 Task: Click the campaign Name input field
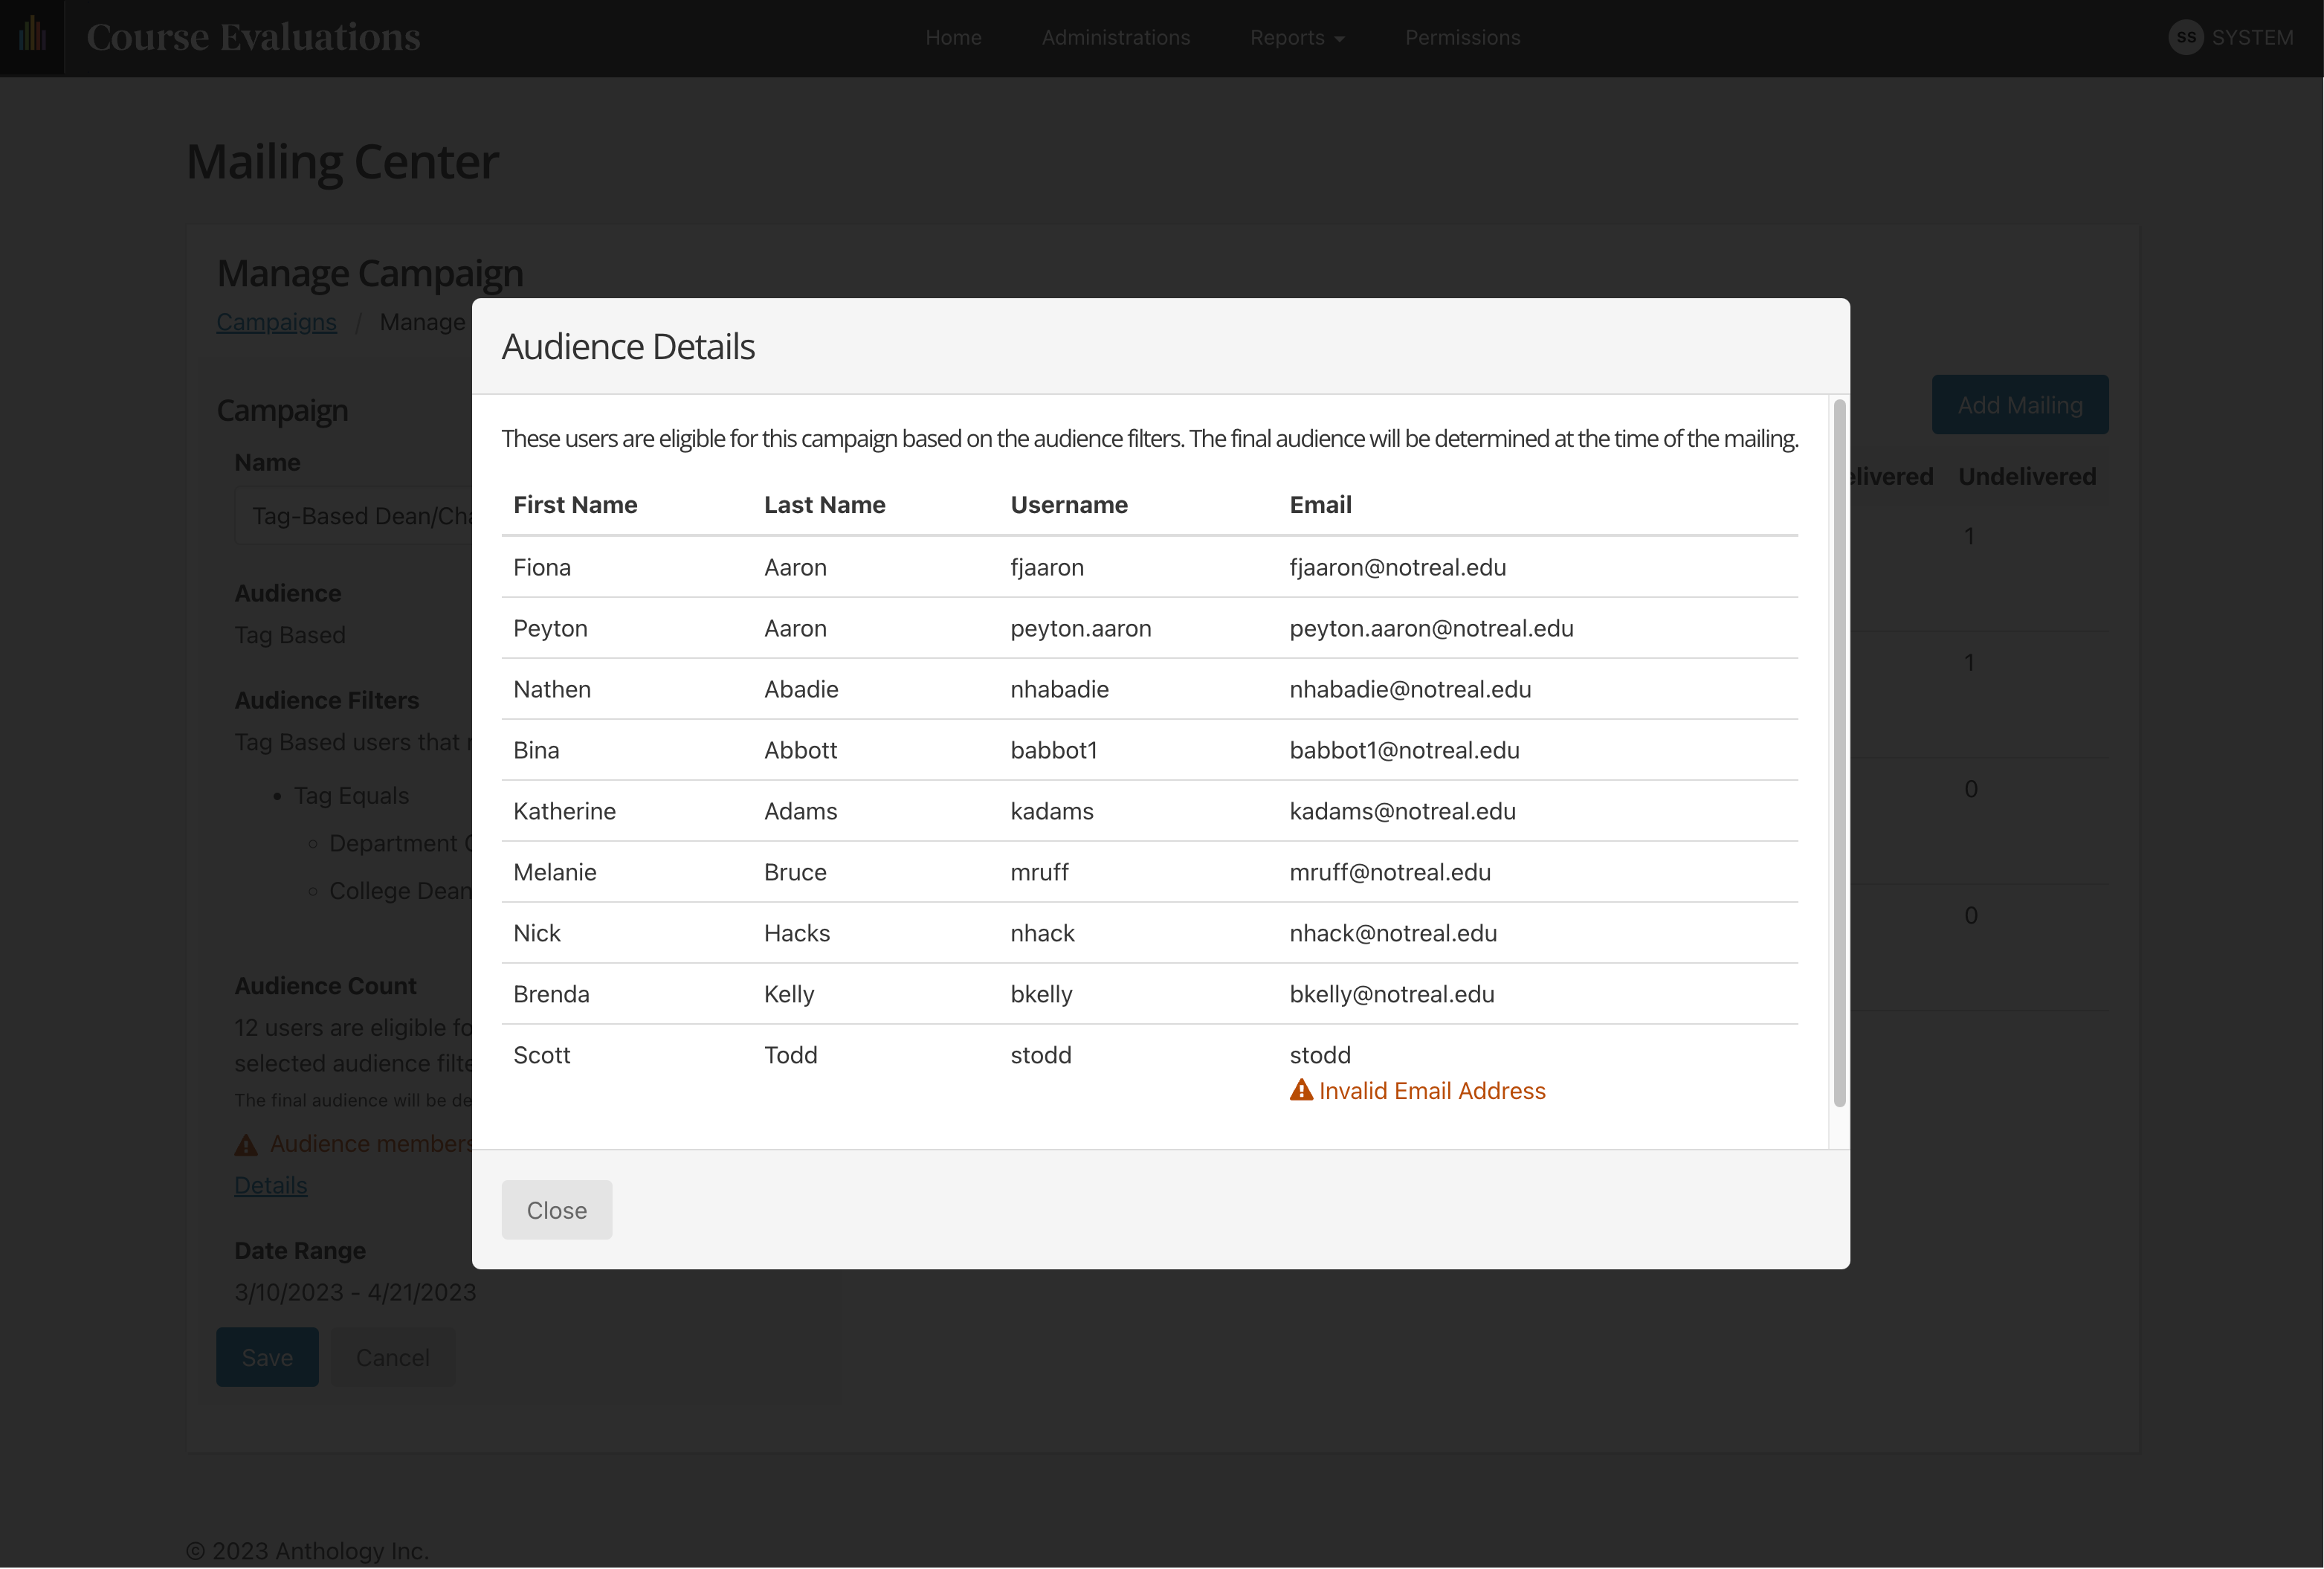(x=354, y=516)
